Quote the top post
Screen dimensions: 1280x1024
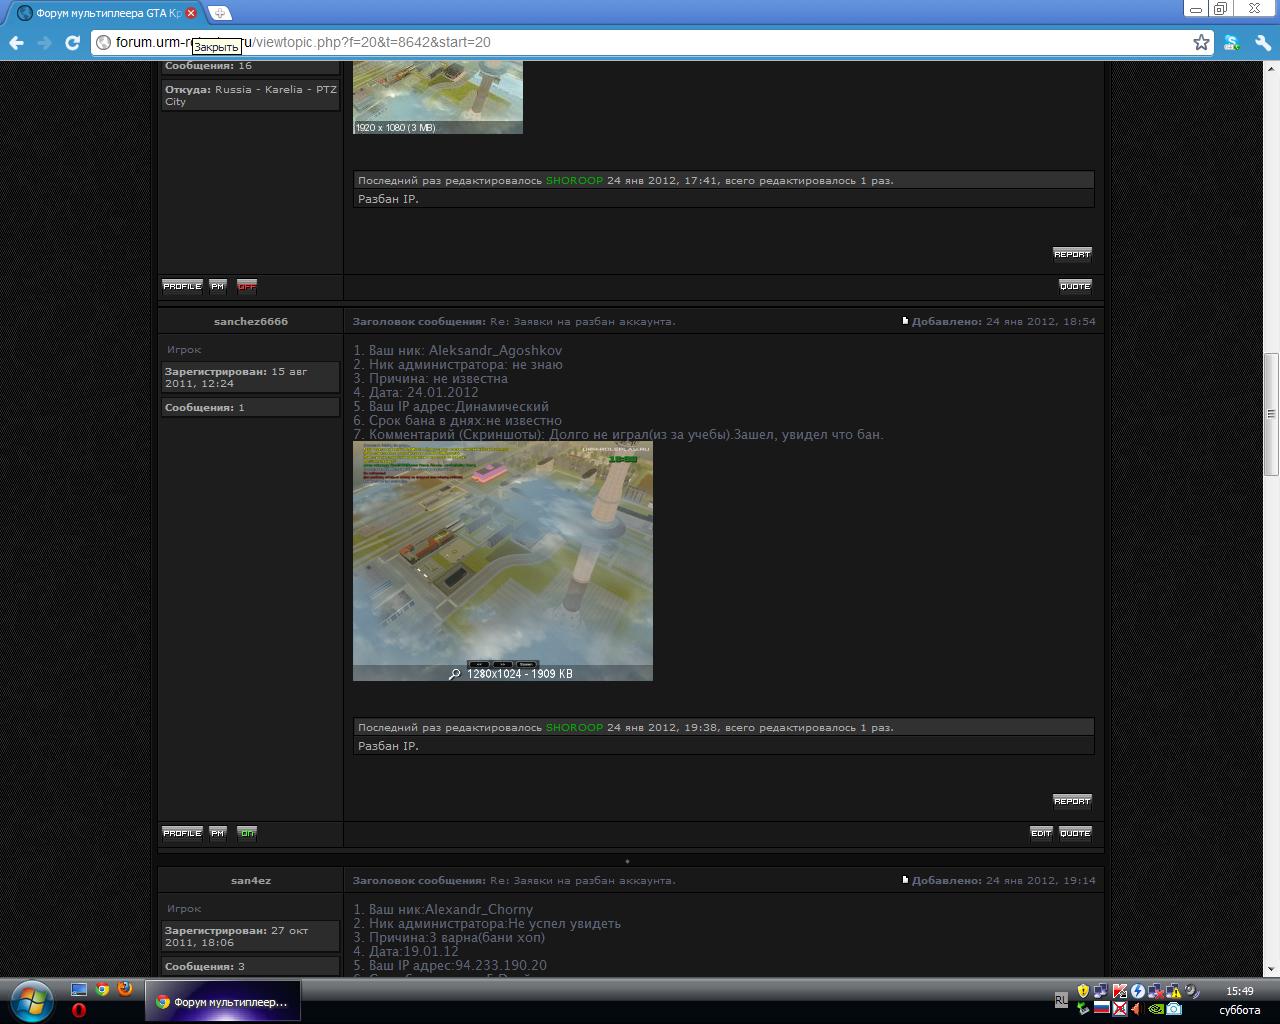pos(1075,286)
